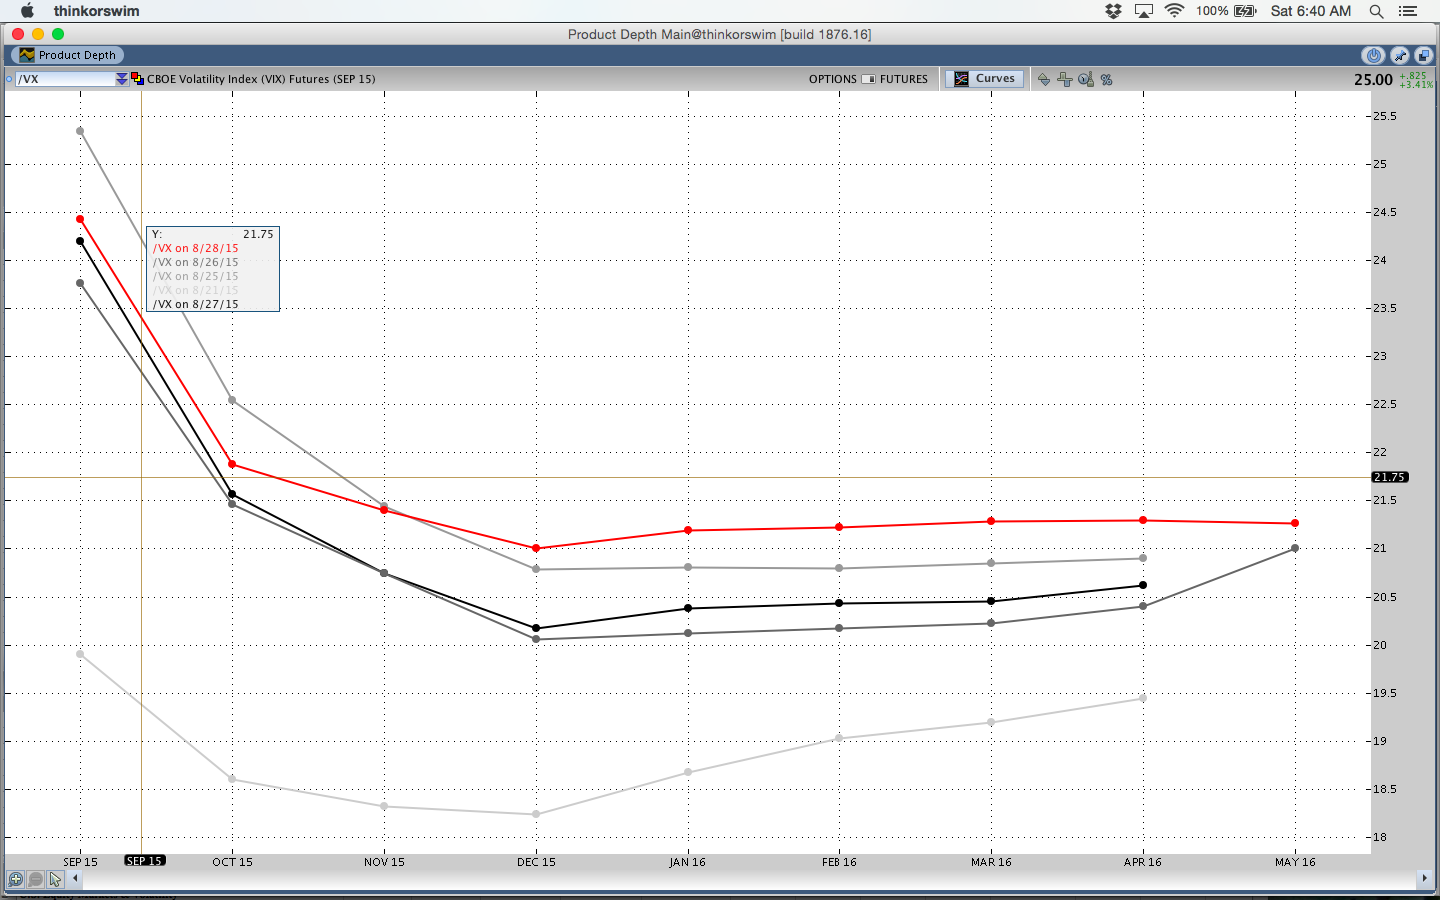The height and width of the screenshot is (900, 1440).
Task: Click the up-down diamond arrows toolbar icon
Action: tap(1044, 79)
